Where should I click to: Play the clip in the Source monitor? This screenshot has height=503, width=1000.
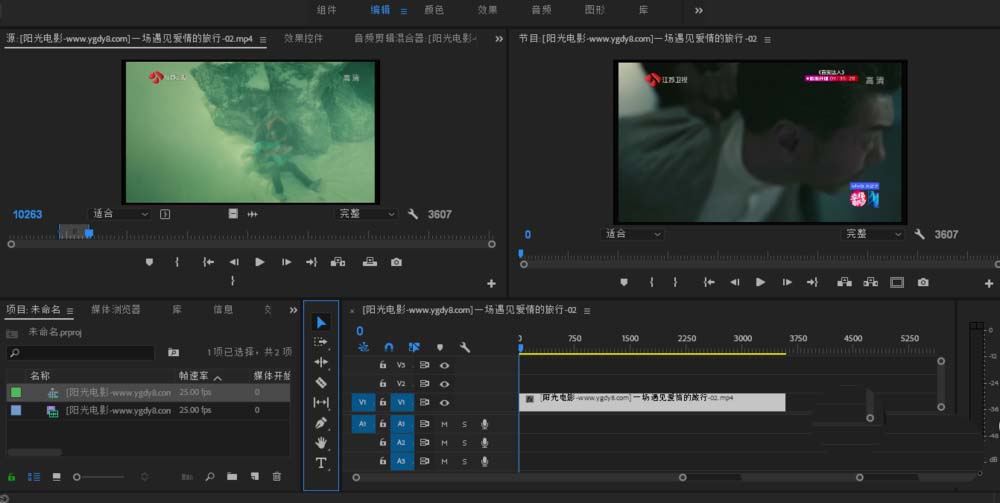click(x=260, y=262)
